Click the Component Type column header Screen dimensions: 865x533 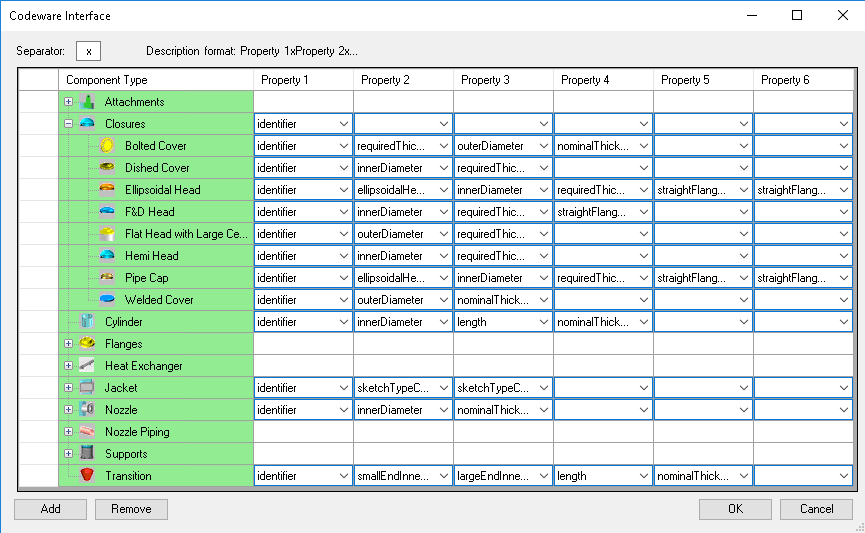(x=156, y=80)
